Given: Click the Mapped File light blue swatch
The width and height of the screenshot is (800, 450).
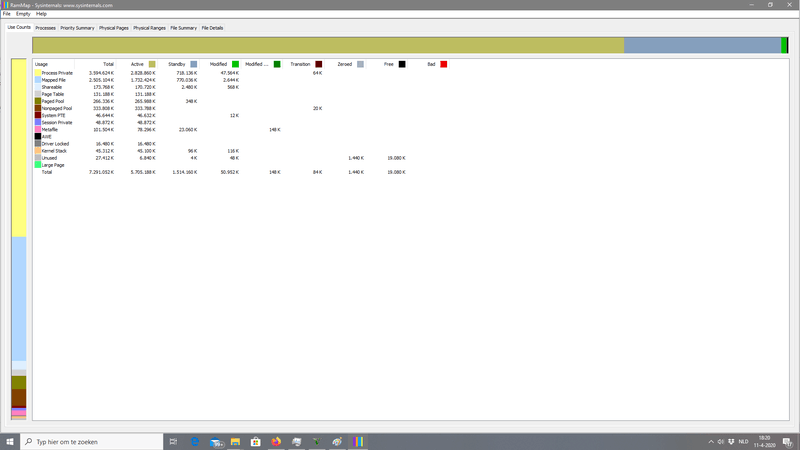Looking at the screenshot, I should [x=38, y=80].
